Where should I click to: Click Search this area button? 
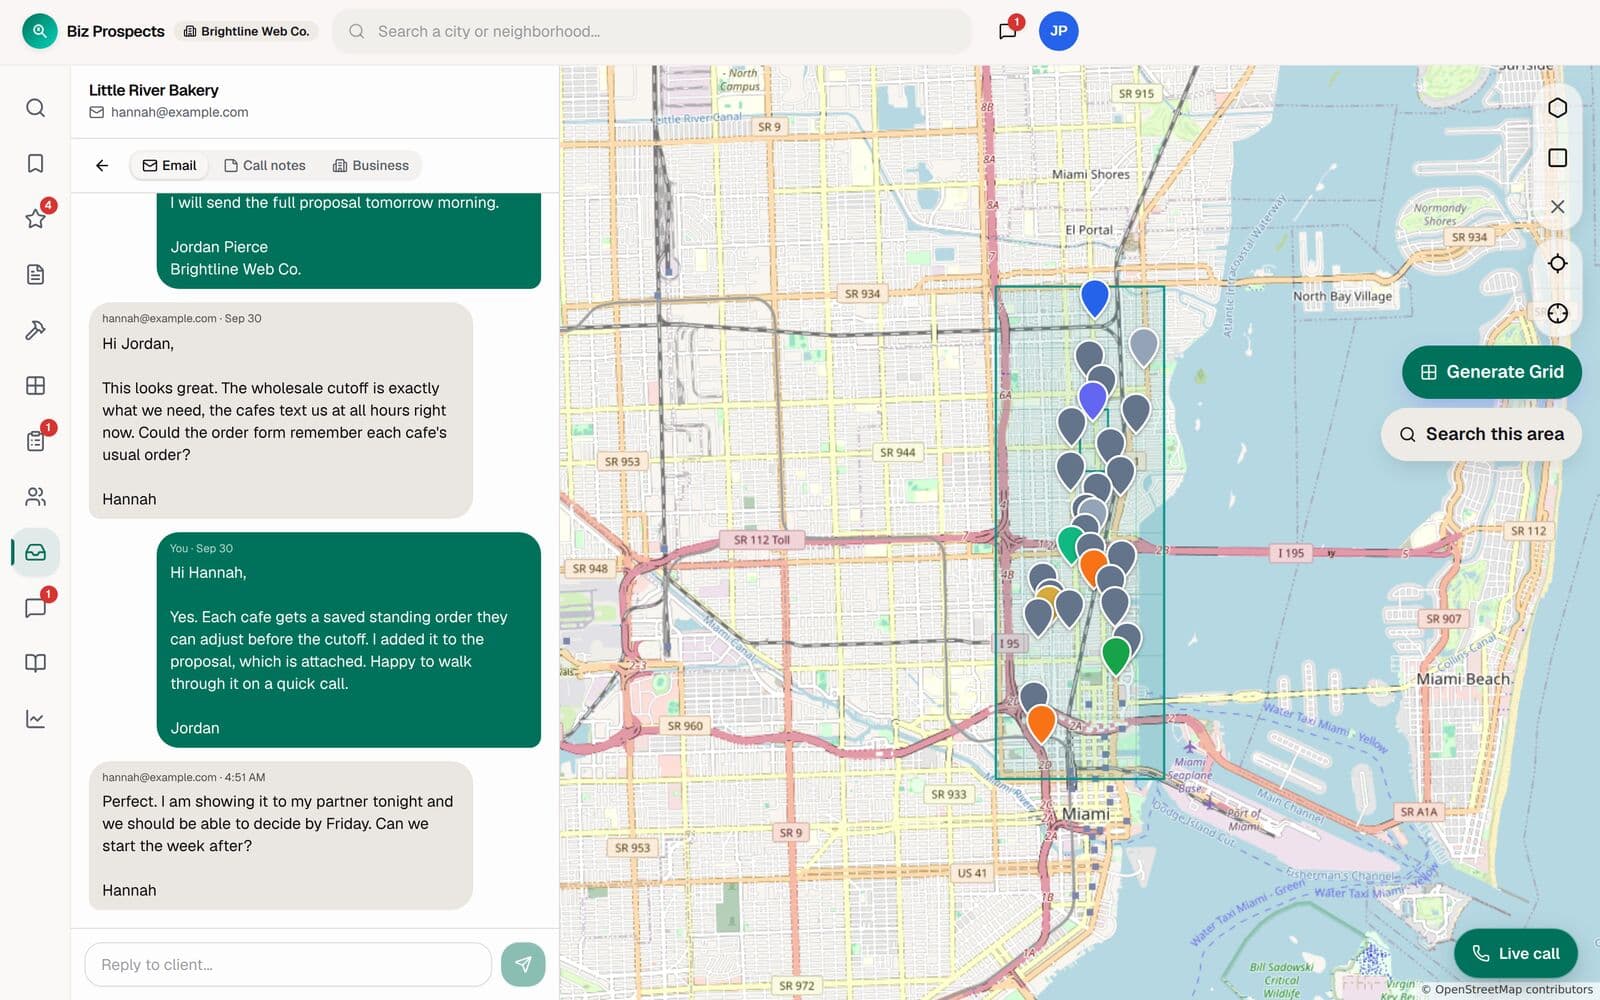pos(1481,434)
